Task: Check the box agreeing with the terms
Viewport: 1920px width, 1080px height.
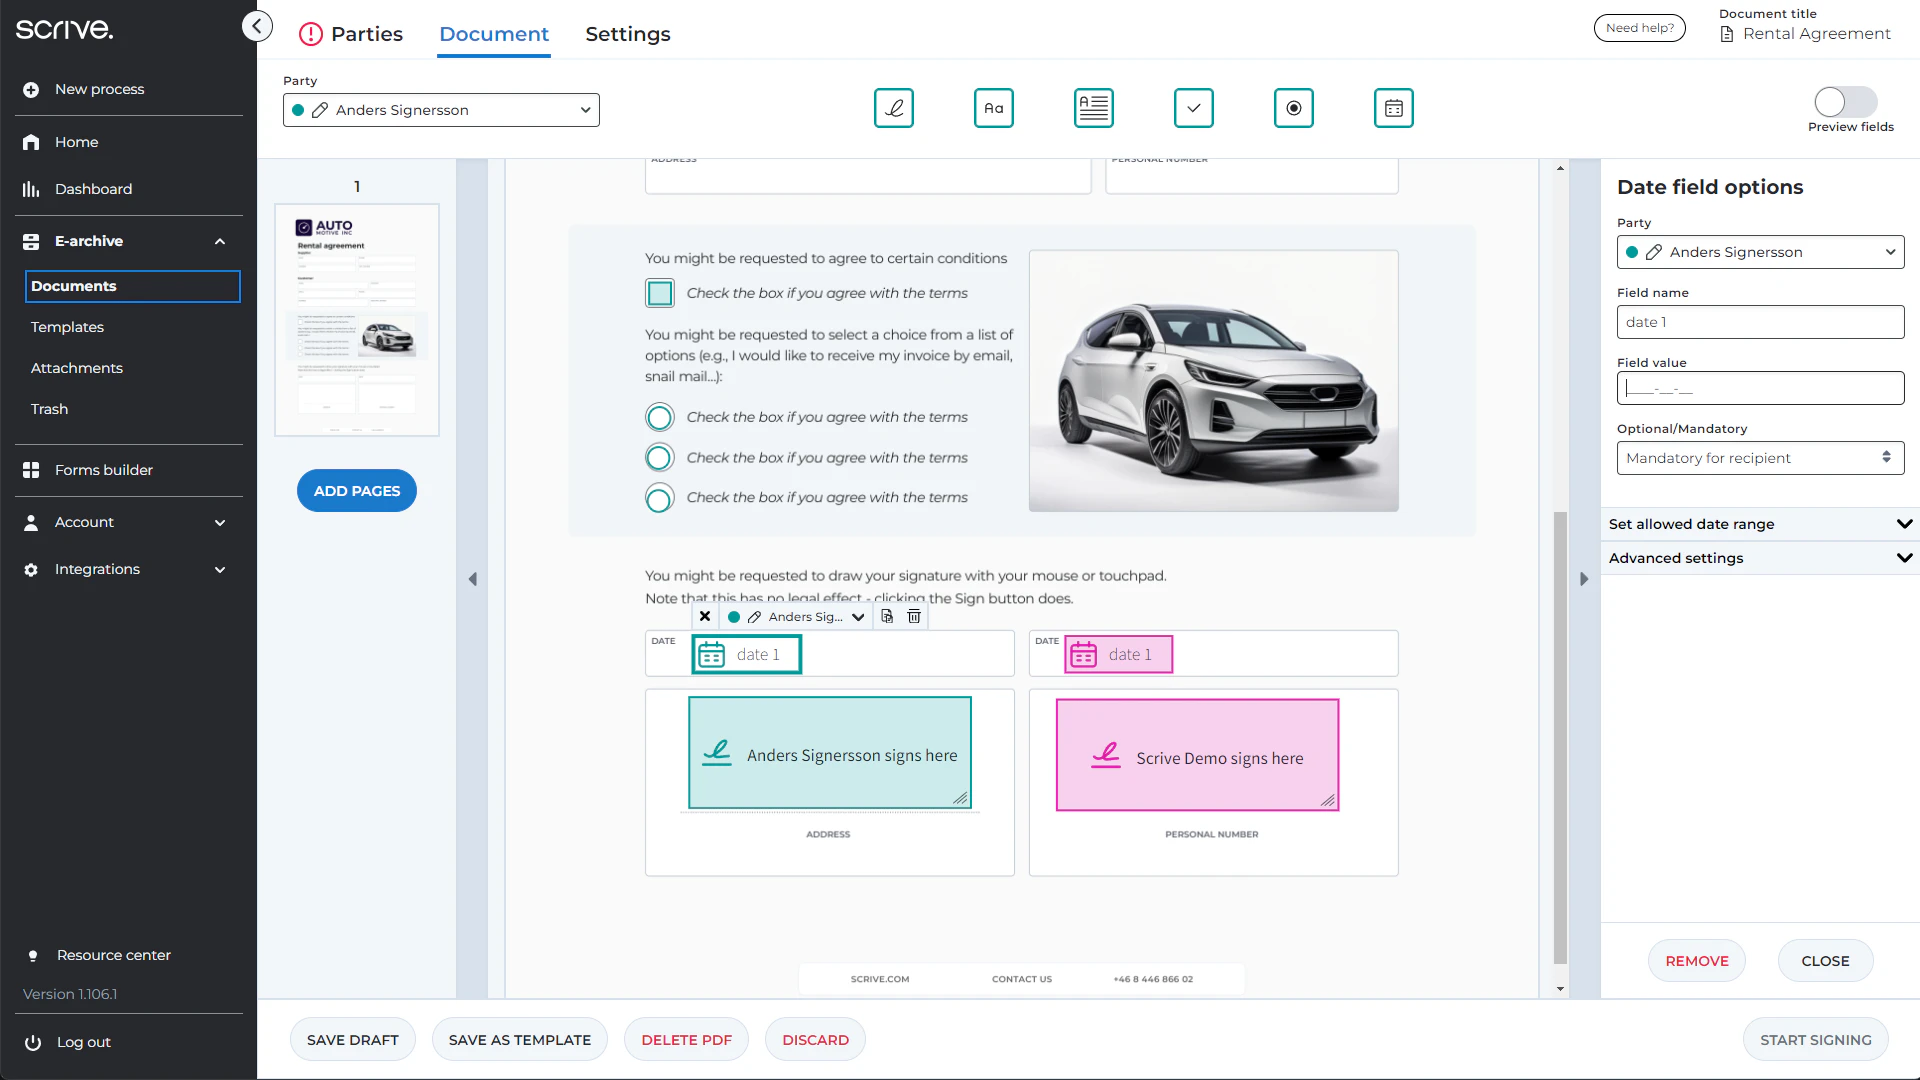Action: (660, 293)
